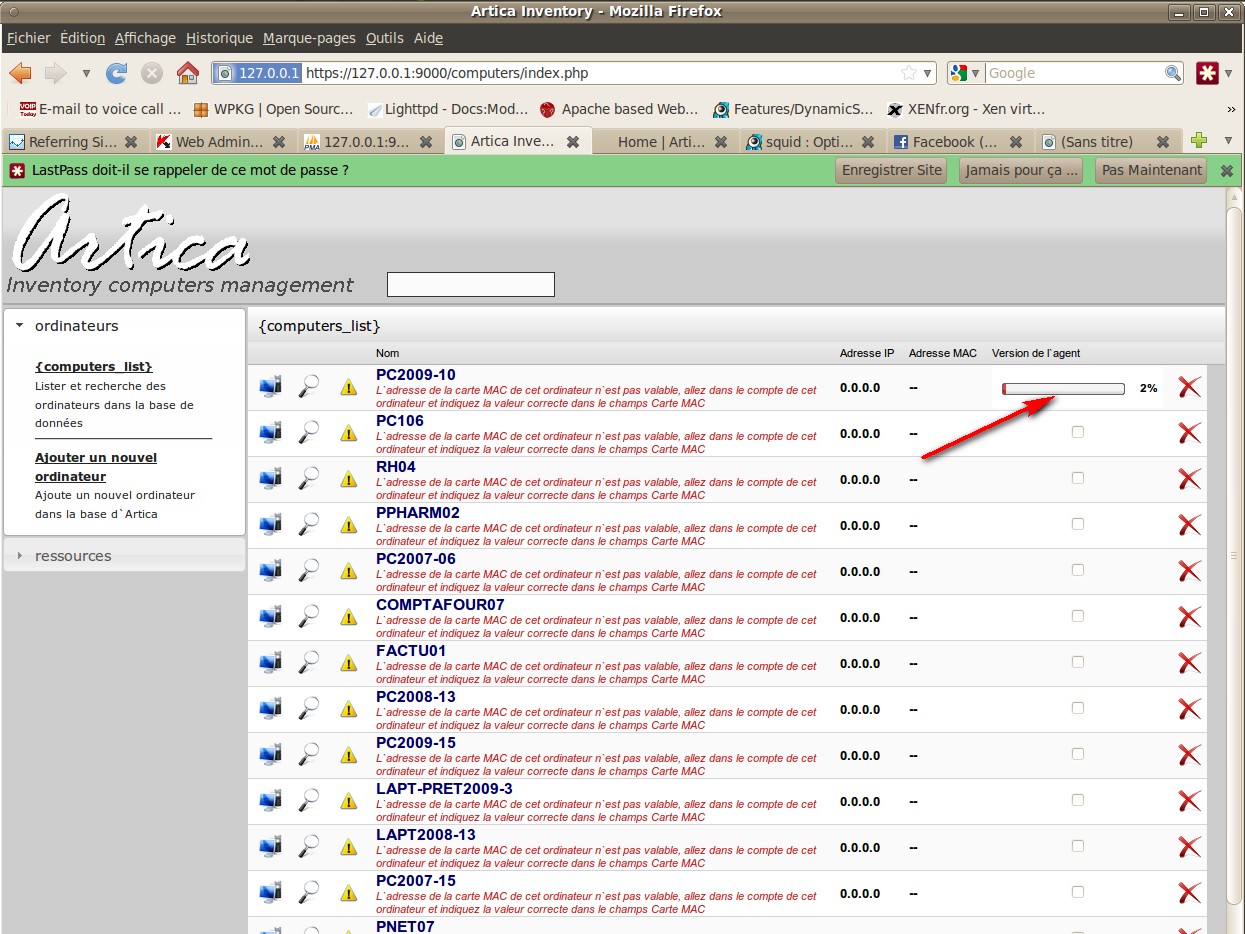Bookmark this page with the star icon
The width and height of the screenshot is (1245, 934).
tap(908, 73)
